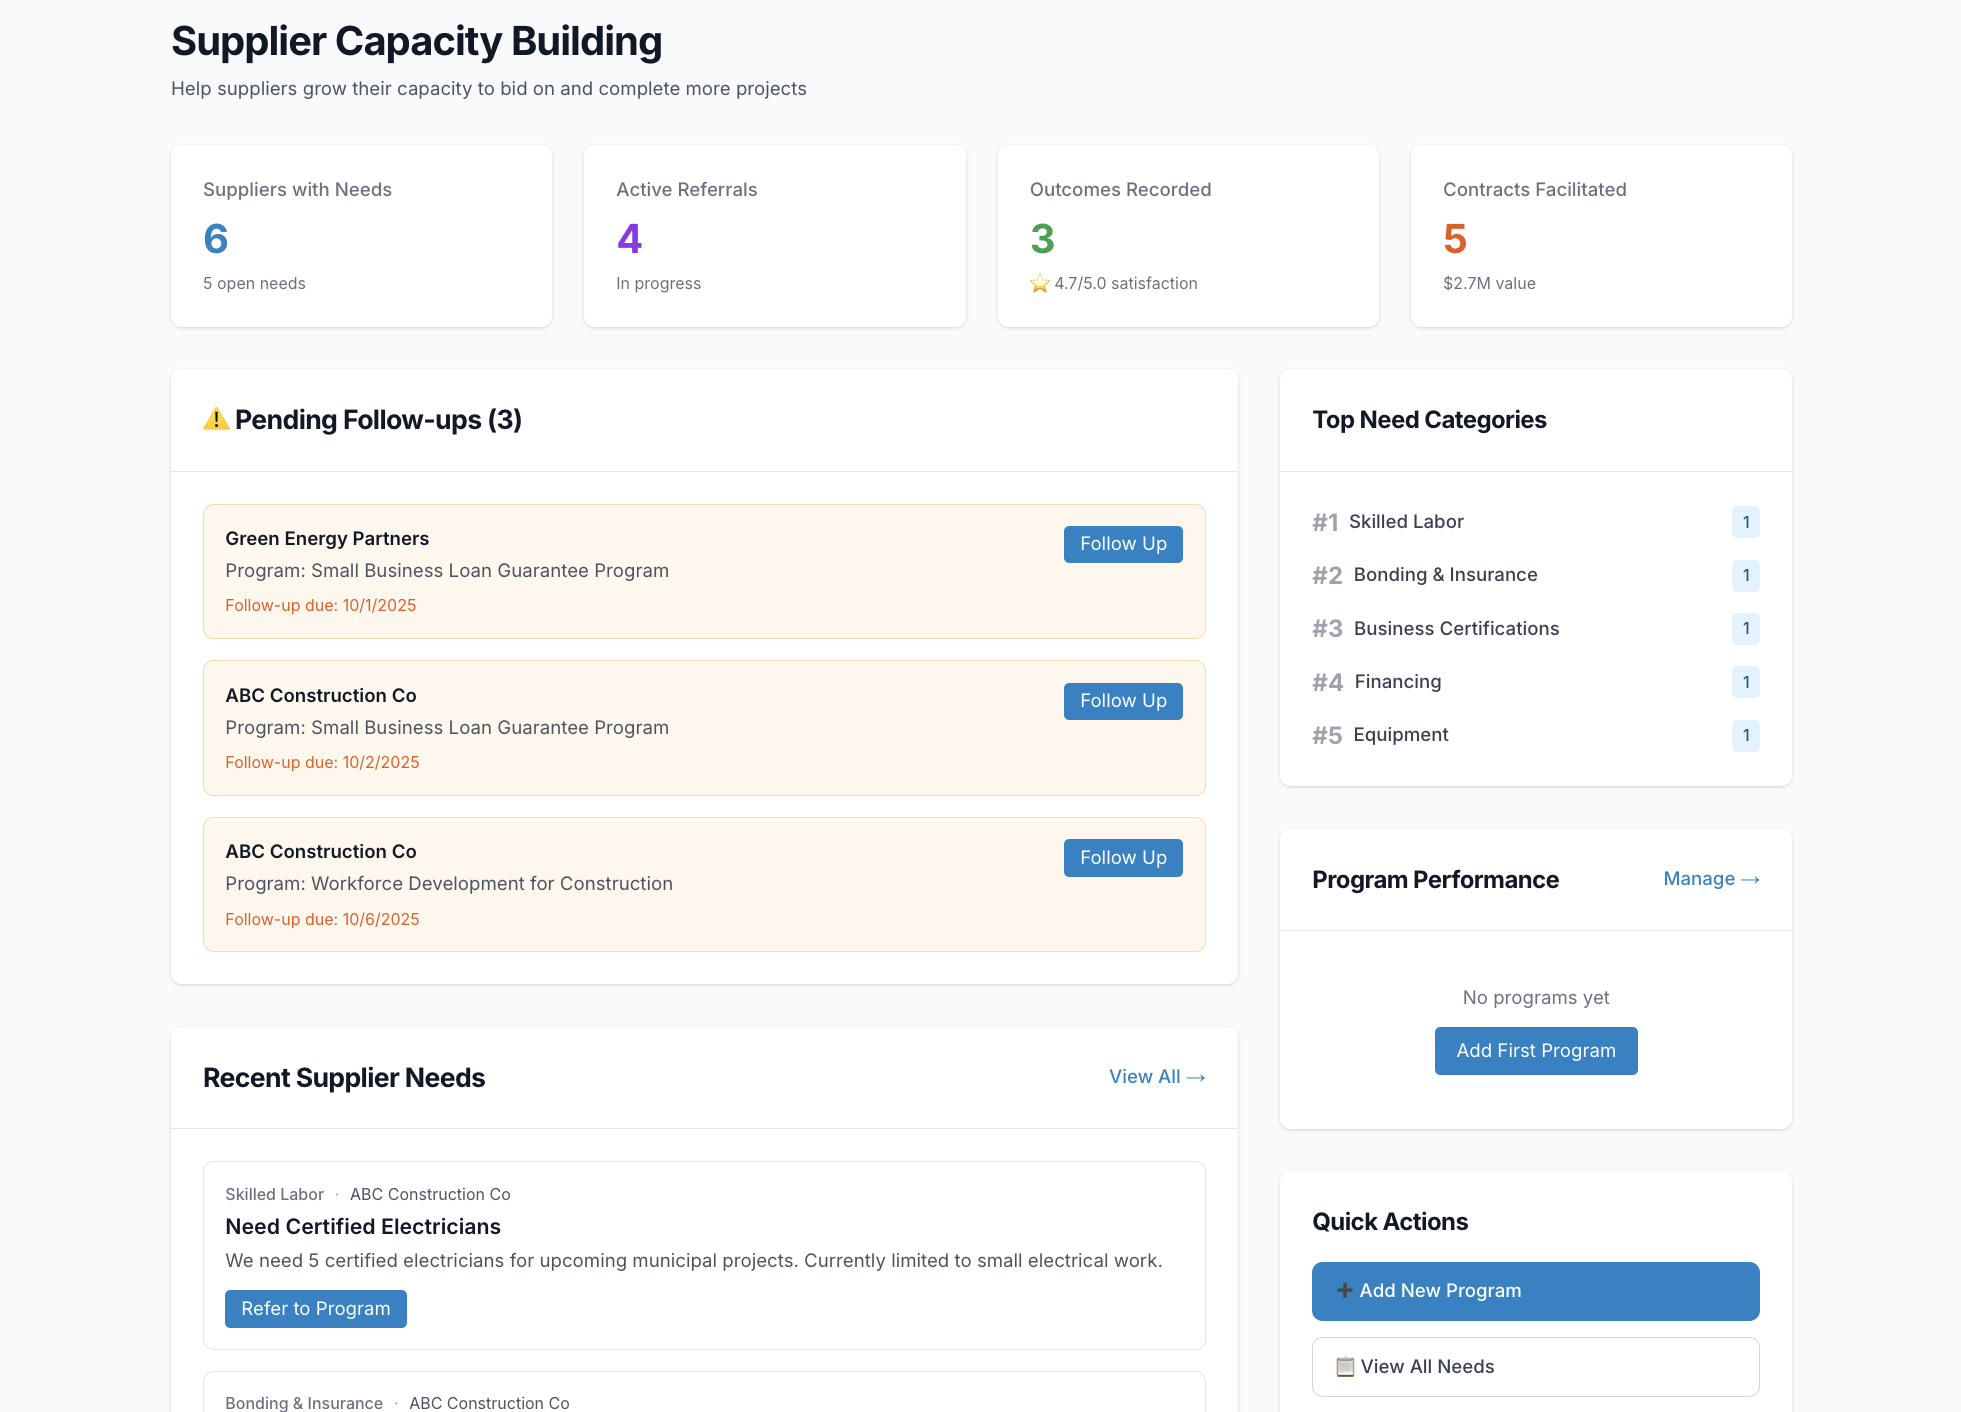Select the Active Referrals stat card

(775, 236)
